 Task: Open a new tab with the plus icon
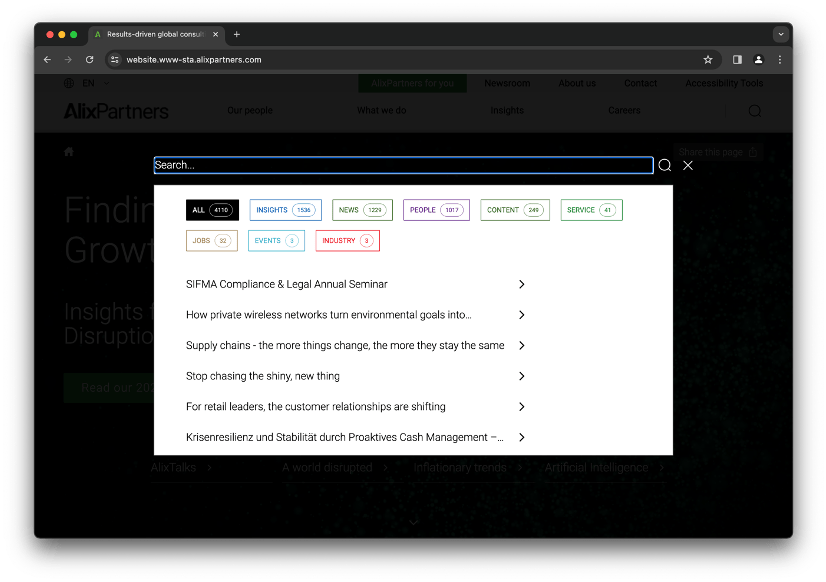pyautogui.click(x=237, y=34)
